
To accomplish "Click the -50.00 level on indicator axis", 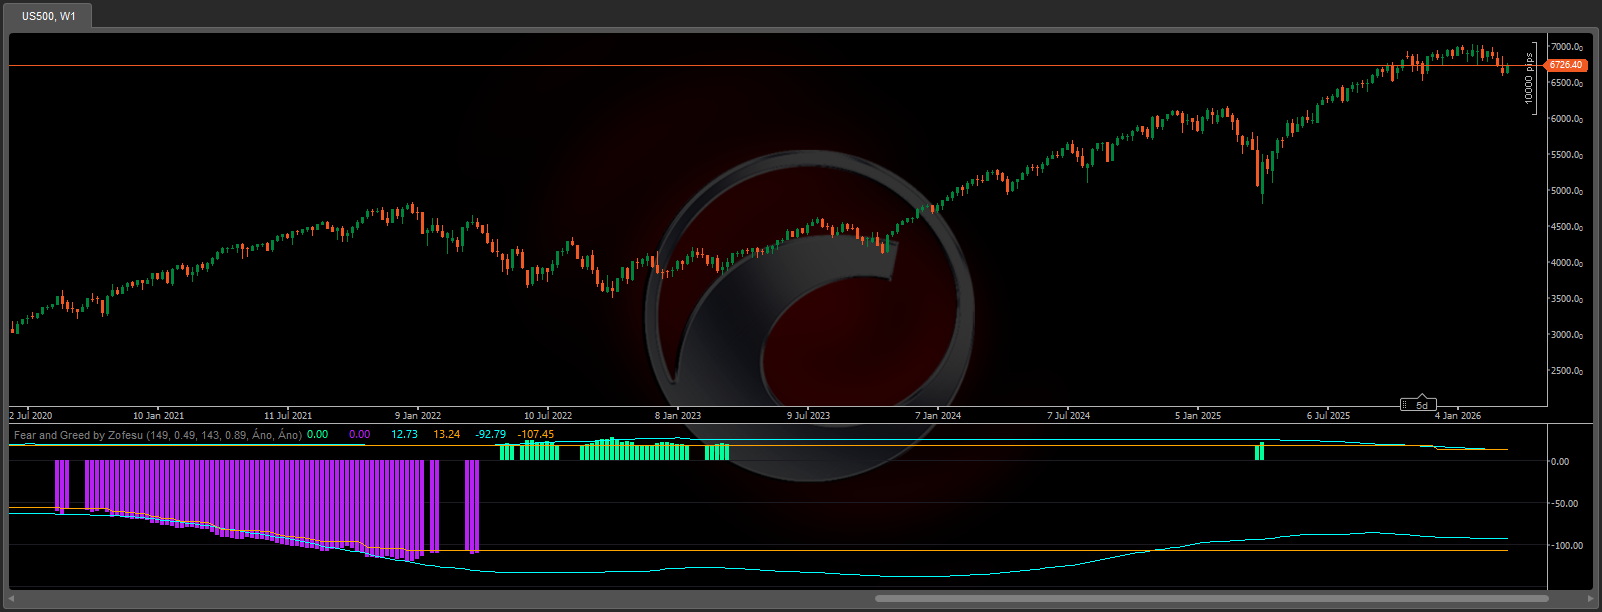I will coord(1566,504).
